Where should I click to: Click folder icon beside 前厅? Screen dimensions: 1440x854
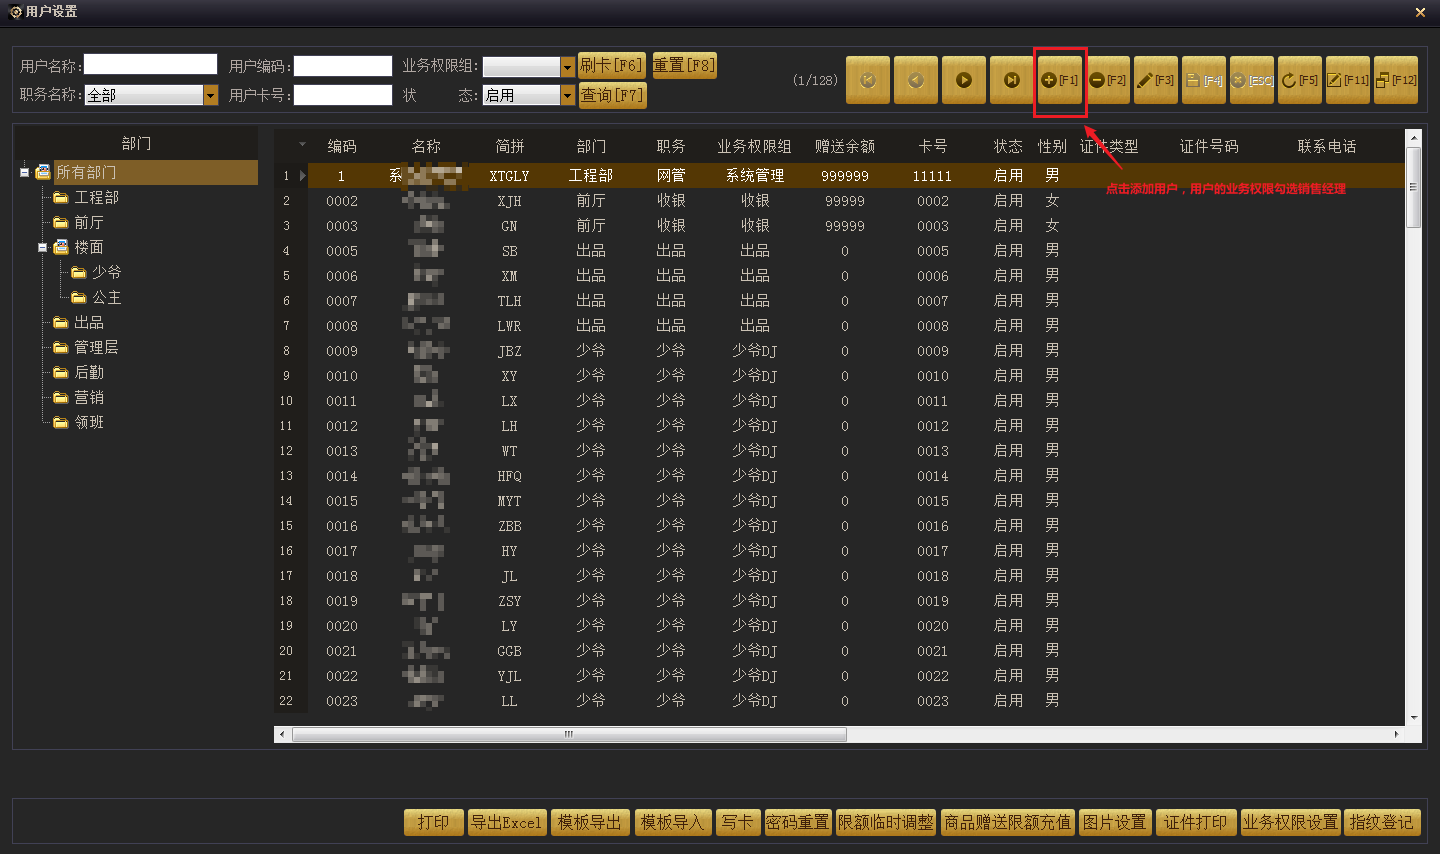[61, 222]
